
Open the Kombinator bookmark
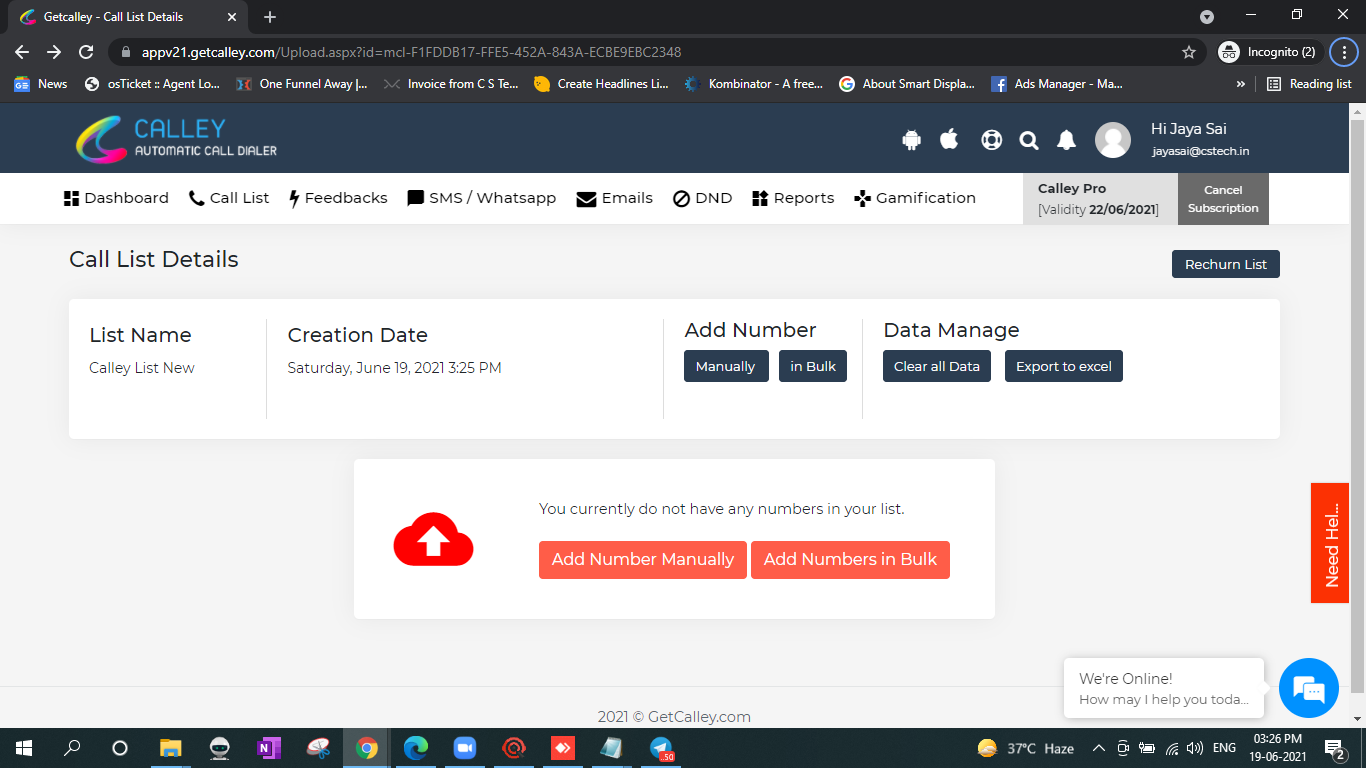[x=755, y=84]
